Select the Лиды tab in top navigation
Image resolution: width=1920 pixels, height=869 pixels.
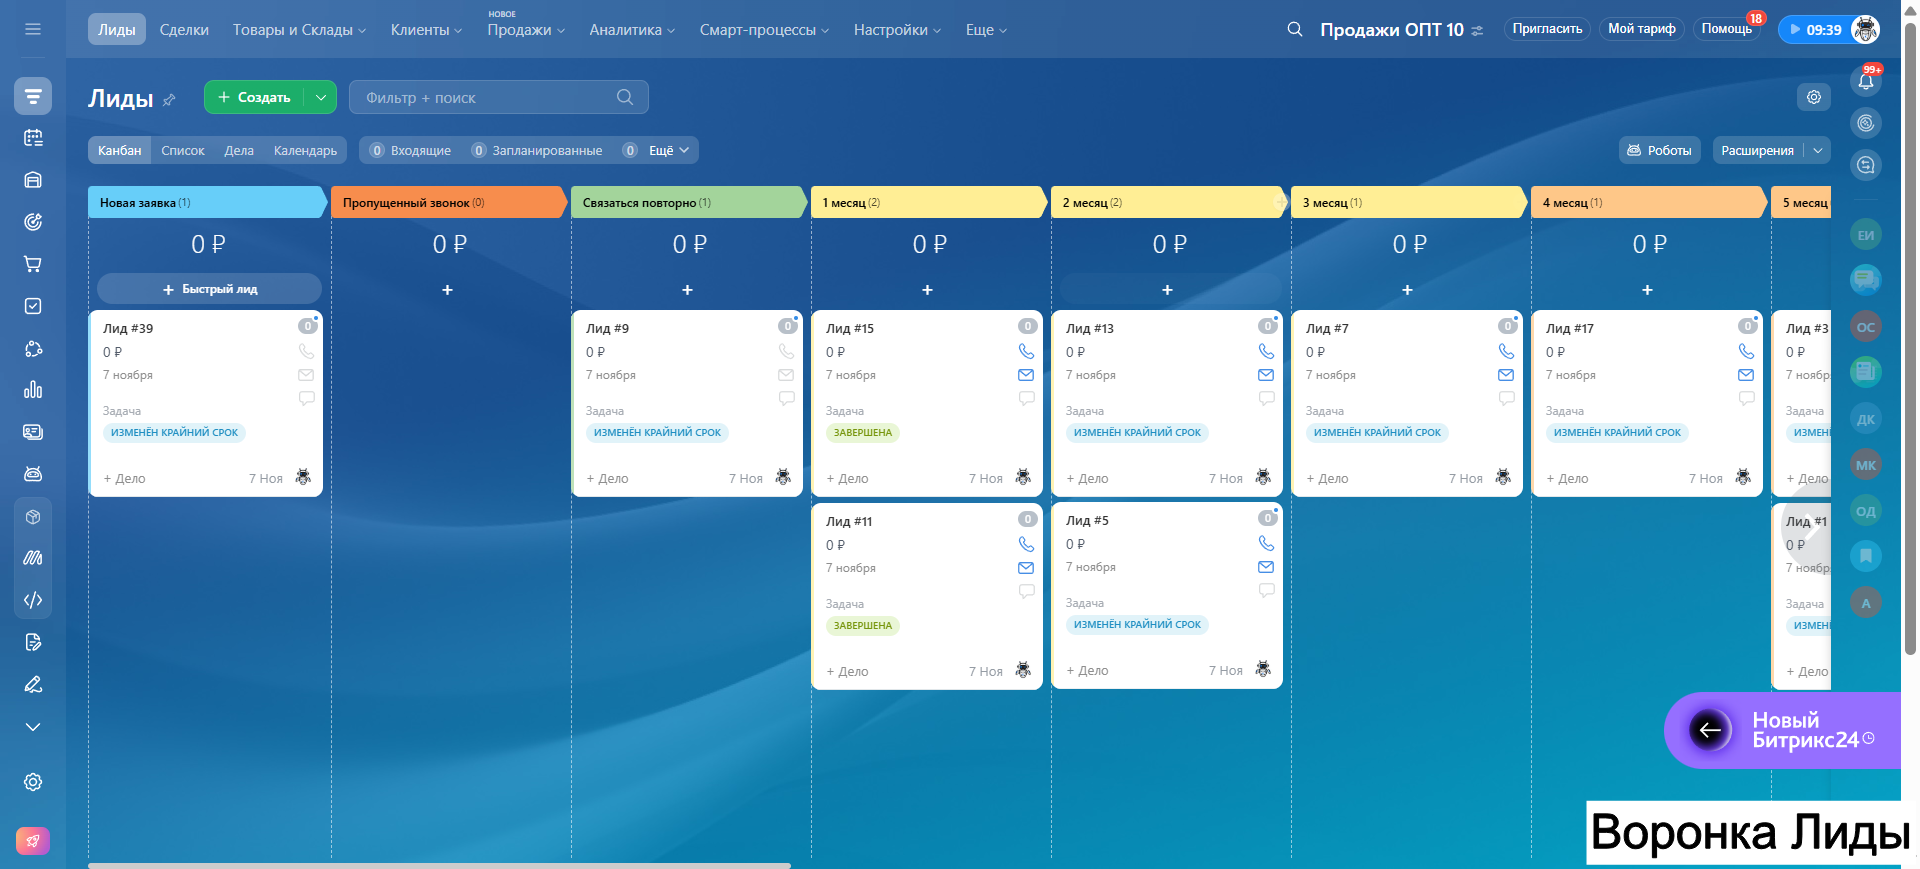[x=117, y=30]
